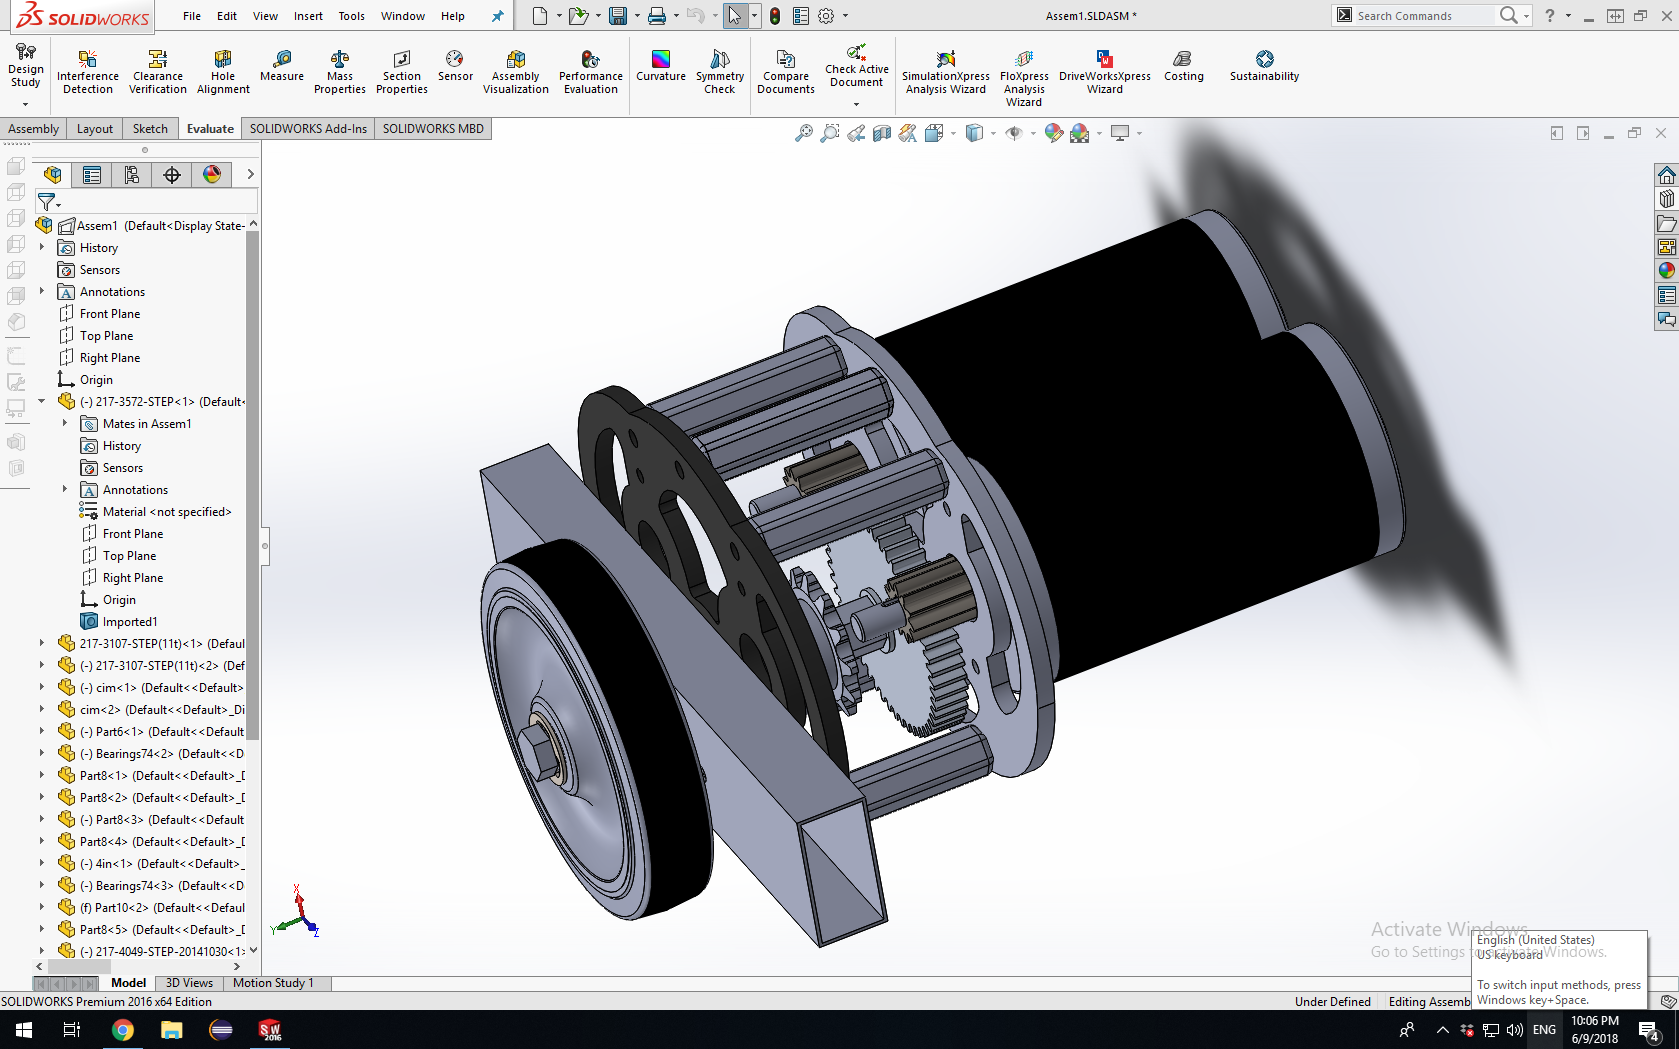Open the Insert menu
This screenshot has height=1049, width=1679.
coord(308,16)
